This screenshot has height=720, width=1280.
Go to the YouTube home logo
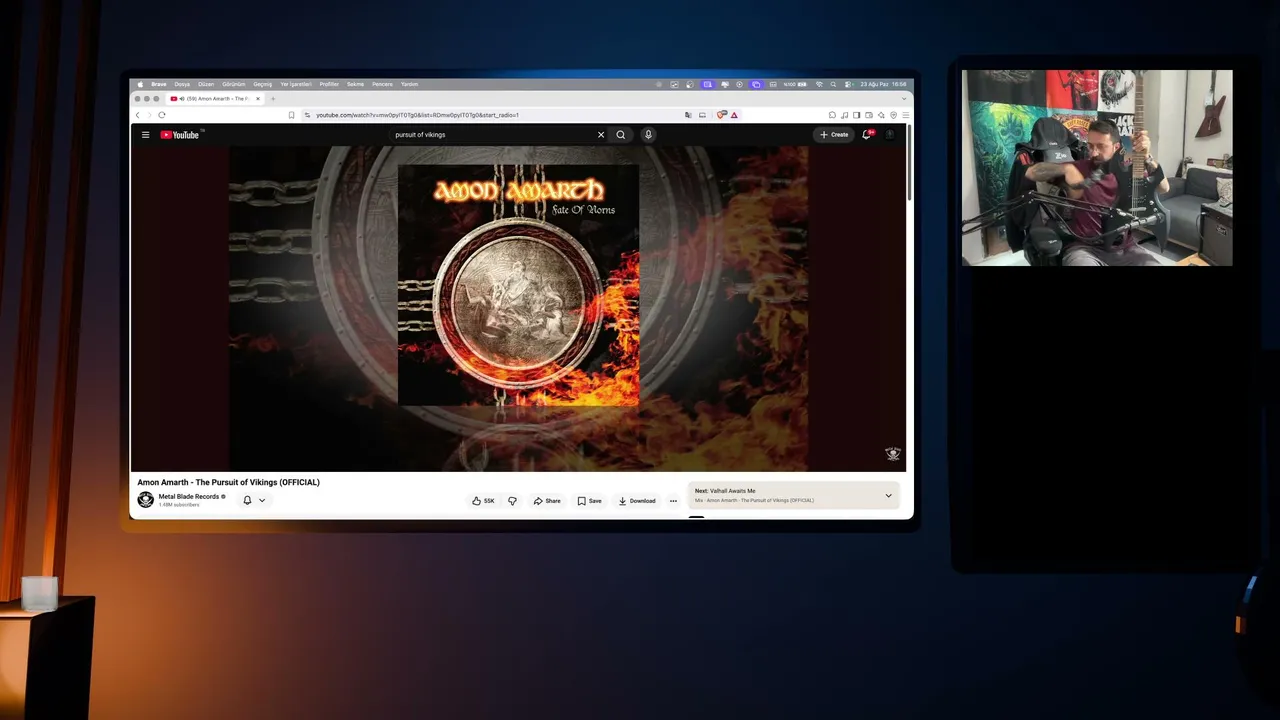pos(181,135)
